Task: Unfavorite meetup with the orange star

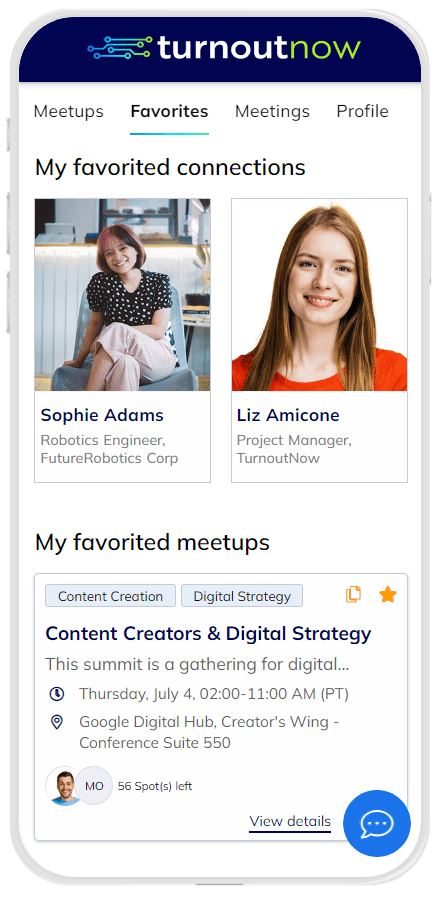Action: (388, 595)
